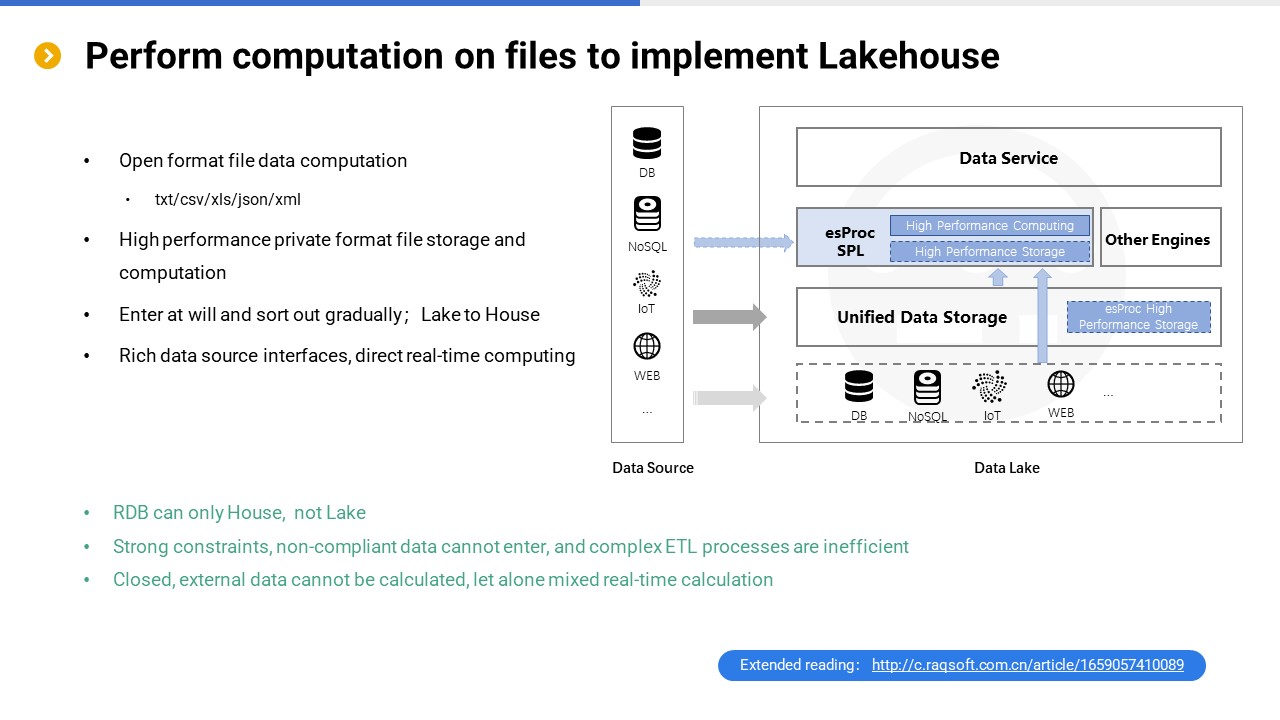The height and width of the screenshot is (720, 1280).
Task: Select the Unified Data Storage label
Action: click(921, 317)
